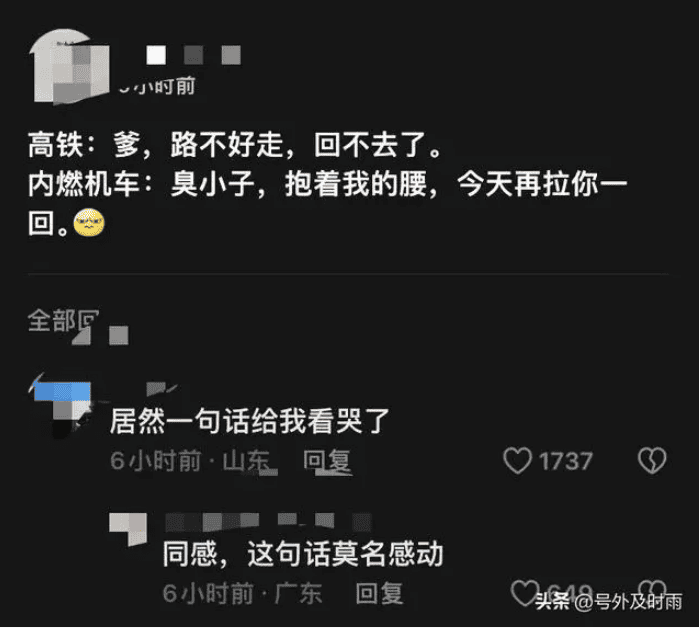Dislike the 山东 comment with broken heart
The image size is (699, 628).
tap(652, 460)
